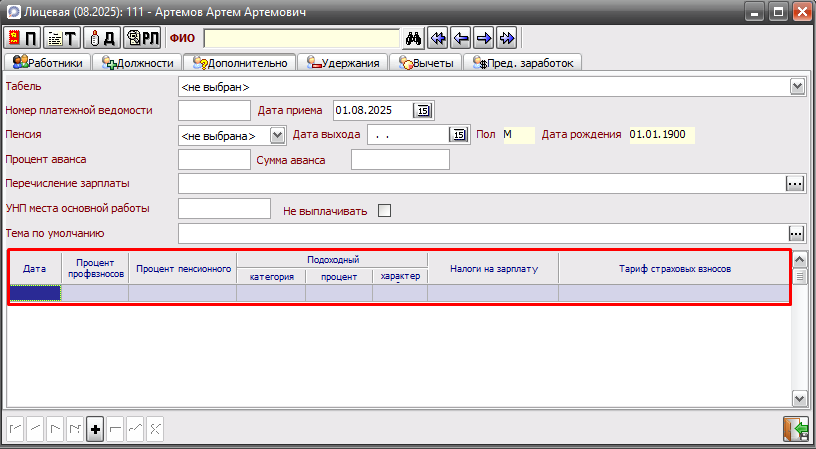This screenshot has height=449, width=816.
Task: Open the Дата выхода calendar picker
Action: [x=459, y=135]
